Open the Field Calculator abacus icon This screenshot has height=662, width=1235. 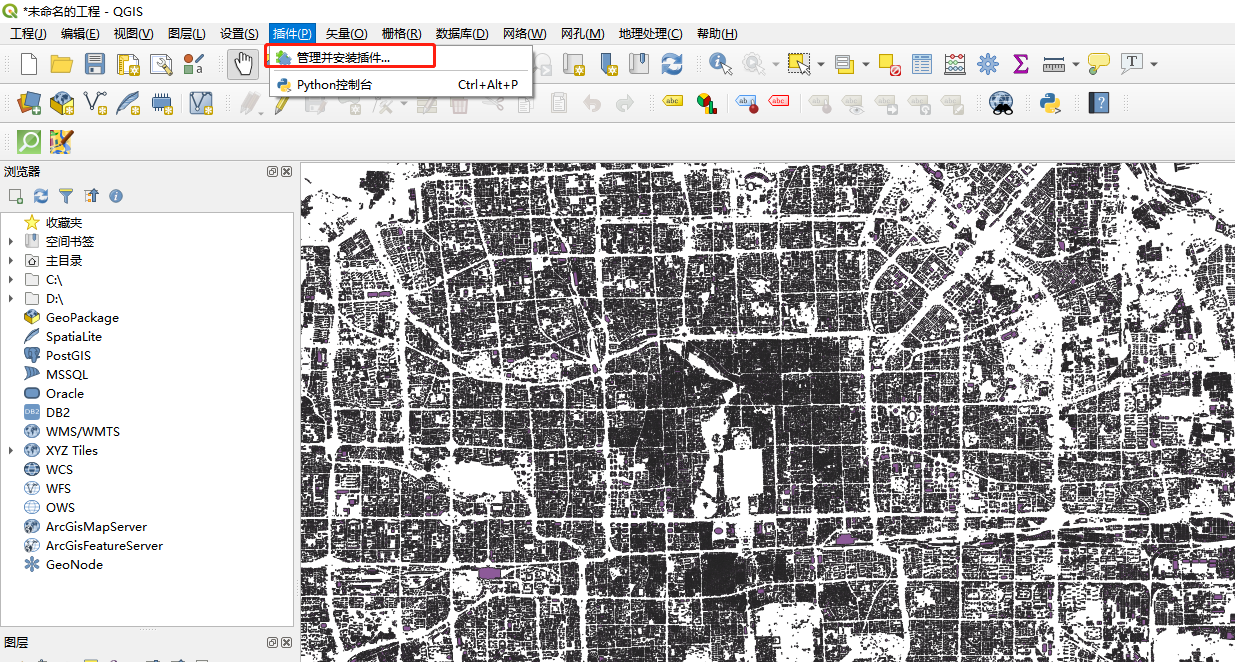click(955, 64)
